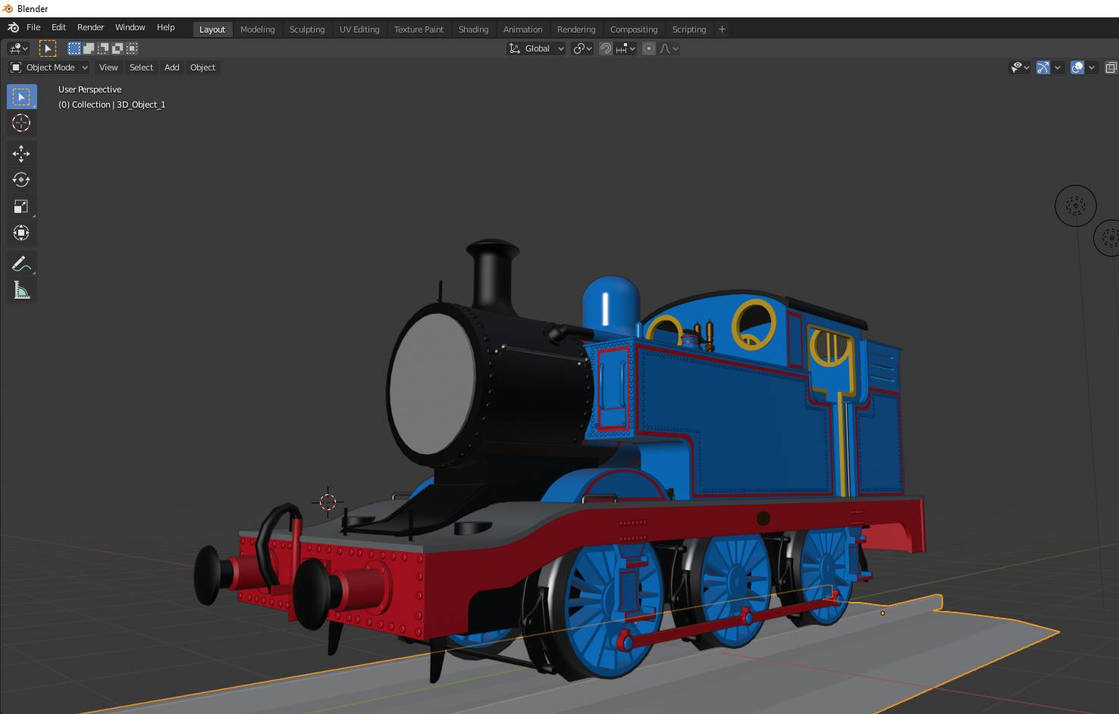This screenshot has width=1119, height=714.
Task: Click the Blender logo menu icon
Action: 13,27
